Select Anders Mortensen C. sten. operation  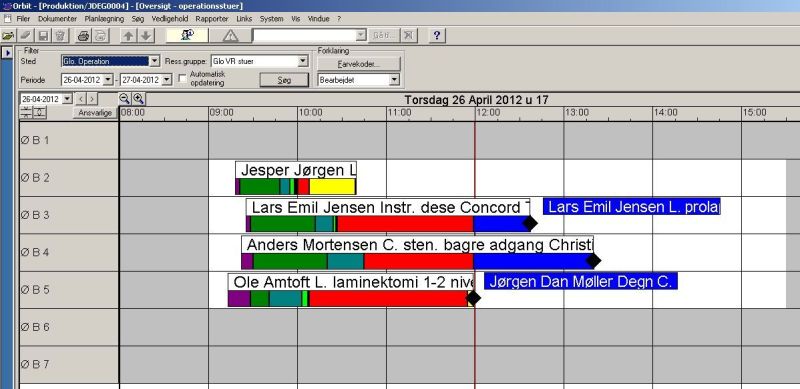click(417, 245)
